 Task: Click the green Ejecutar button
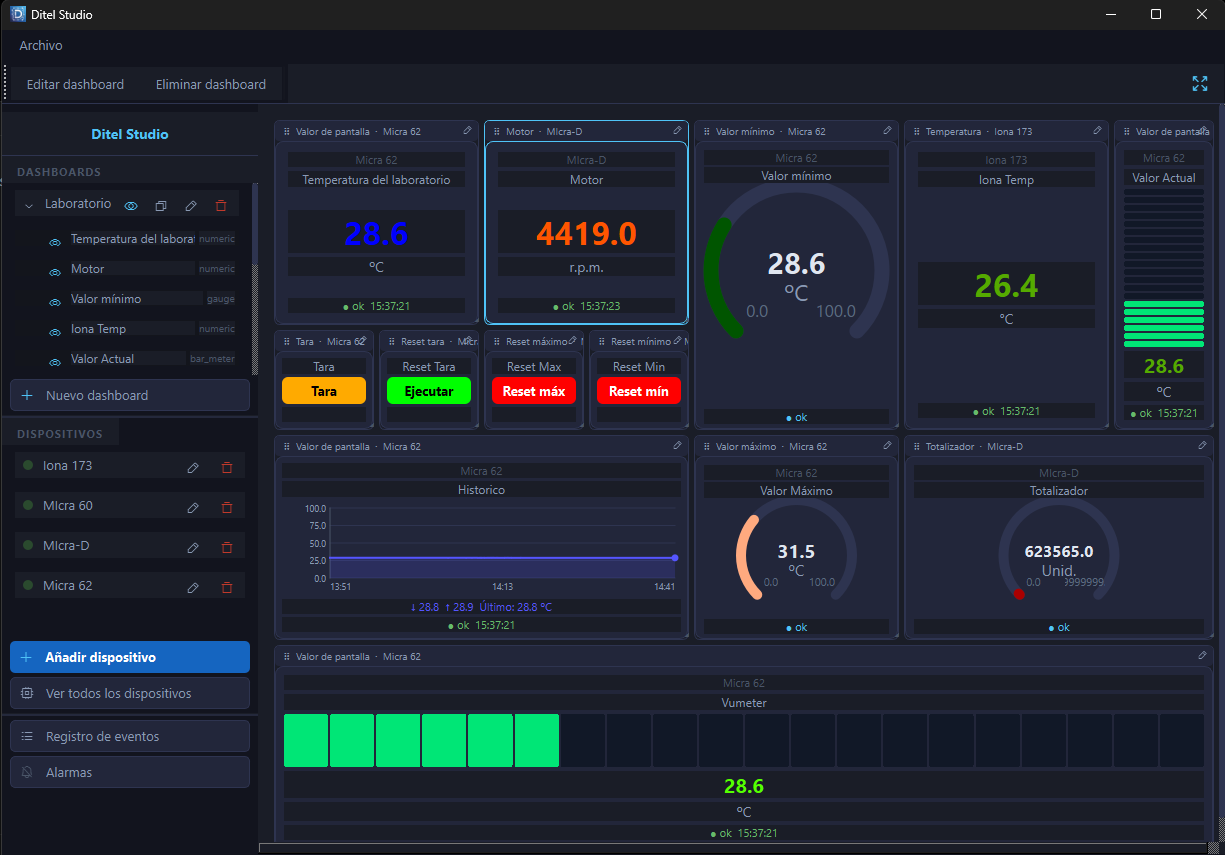pos(429,391)
